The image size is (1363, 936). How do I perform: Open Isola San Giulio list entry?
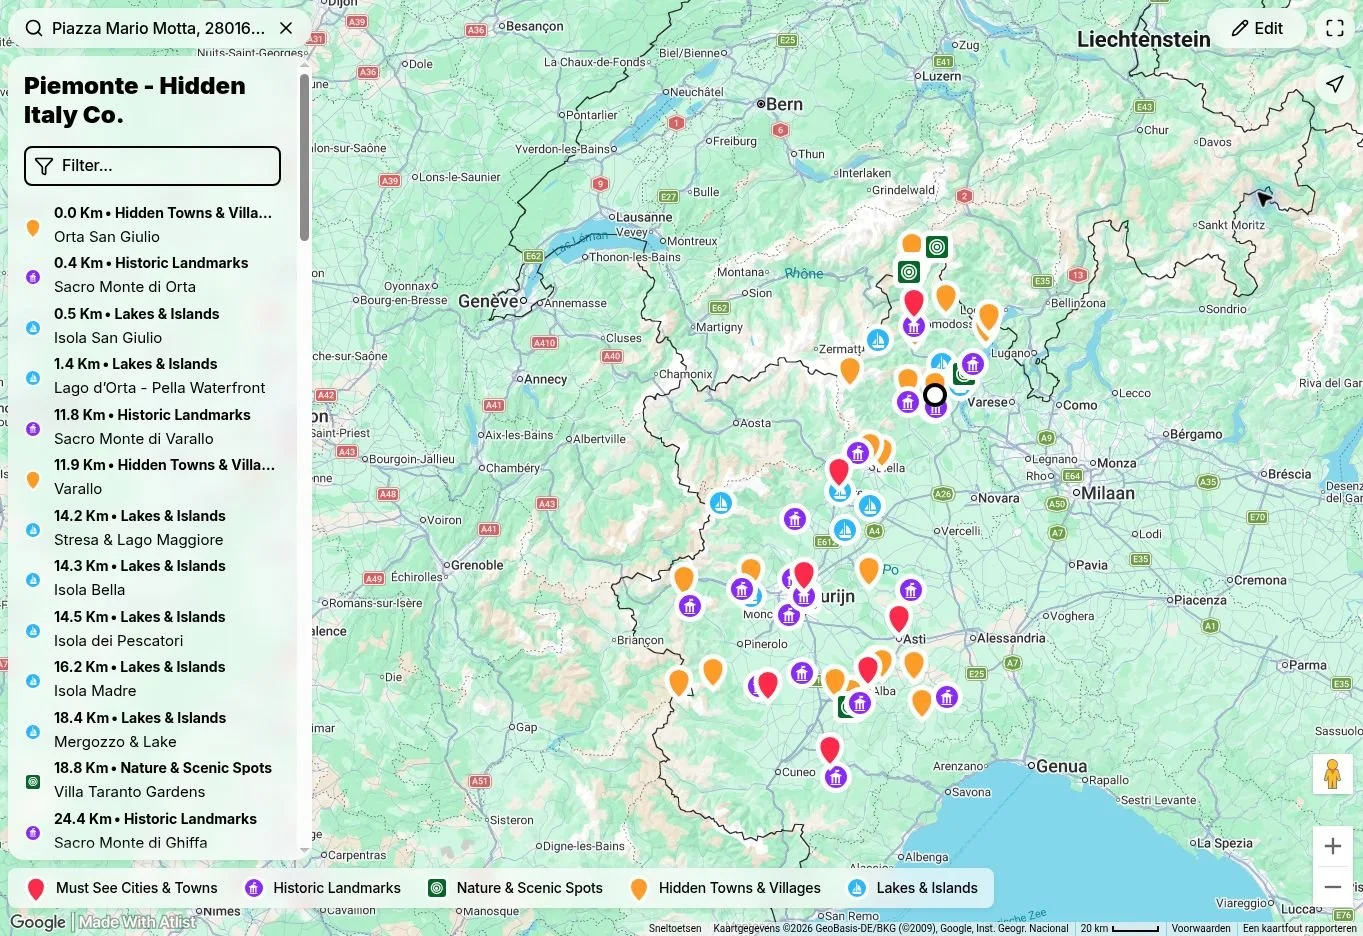tap(152, 326)
